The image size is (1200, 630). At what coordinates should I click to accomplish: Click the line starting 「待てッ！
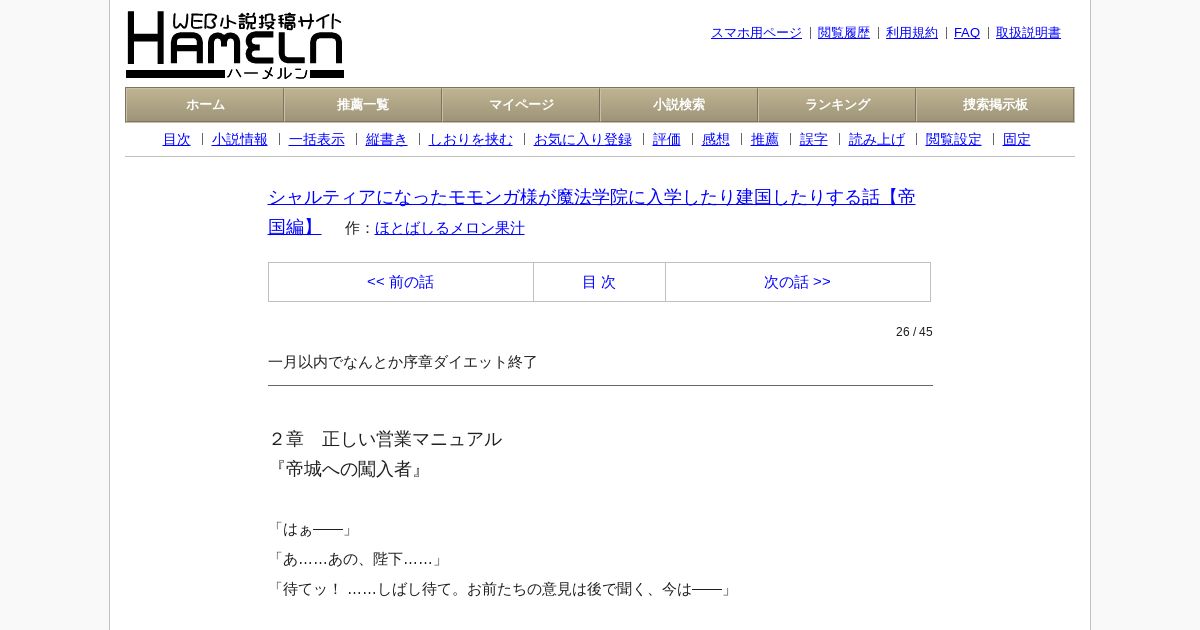(502, 589)
